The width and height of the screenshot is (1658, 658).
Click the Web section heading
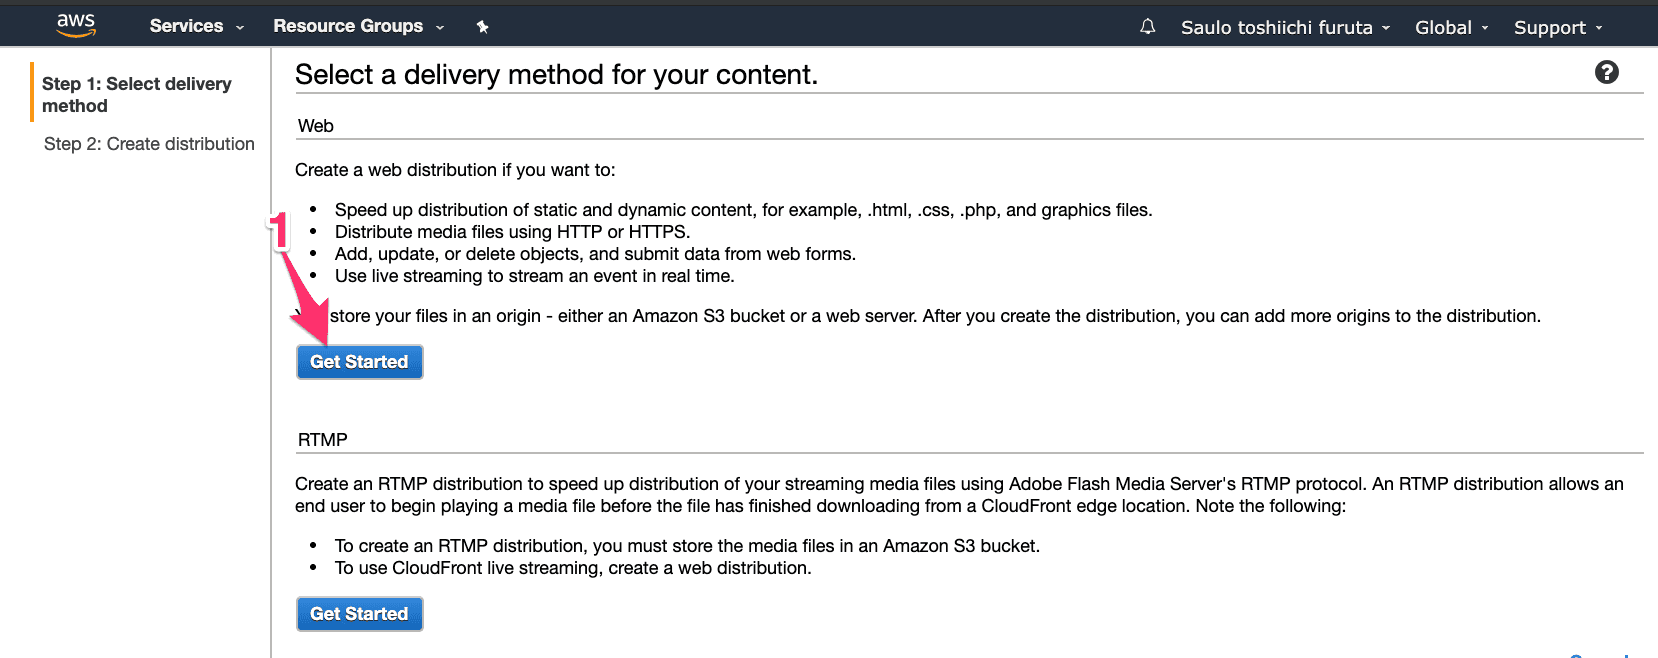[x=316, y=126]
